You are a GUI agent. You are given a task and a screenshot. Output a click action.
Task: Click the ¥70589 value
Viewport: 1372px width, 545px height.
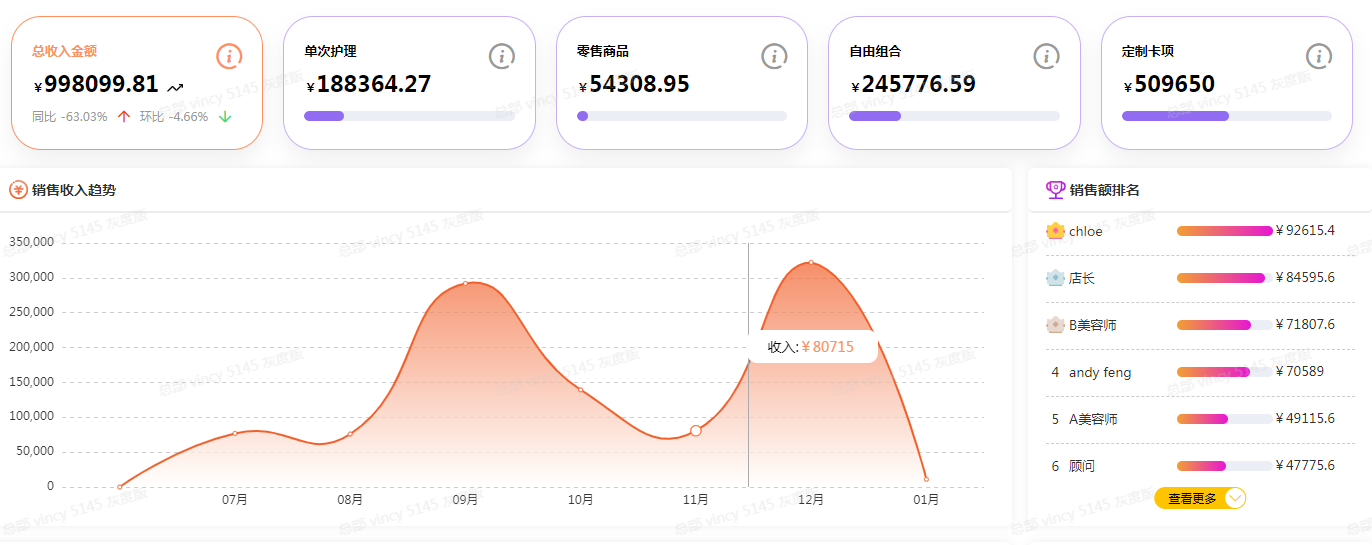tap(1300, 372)
